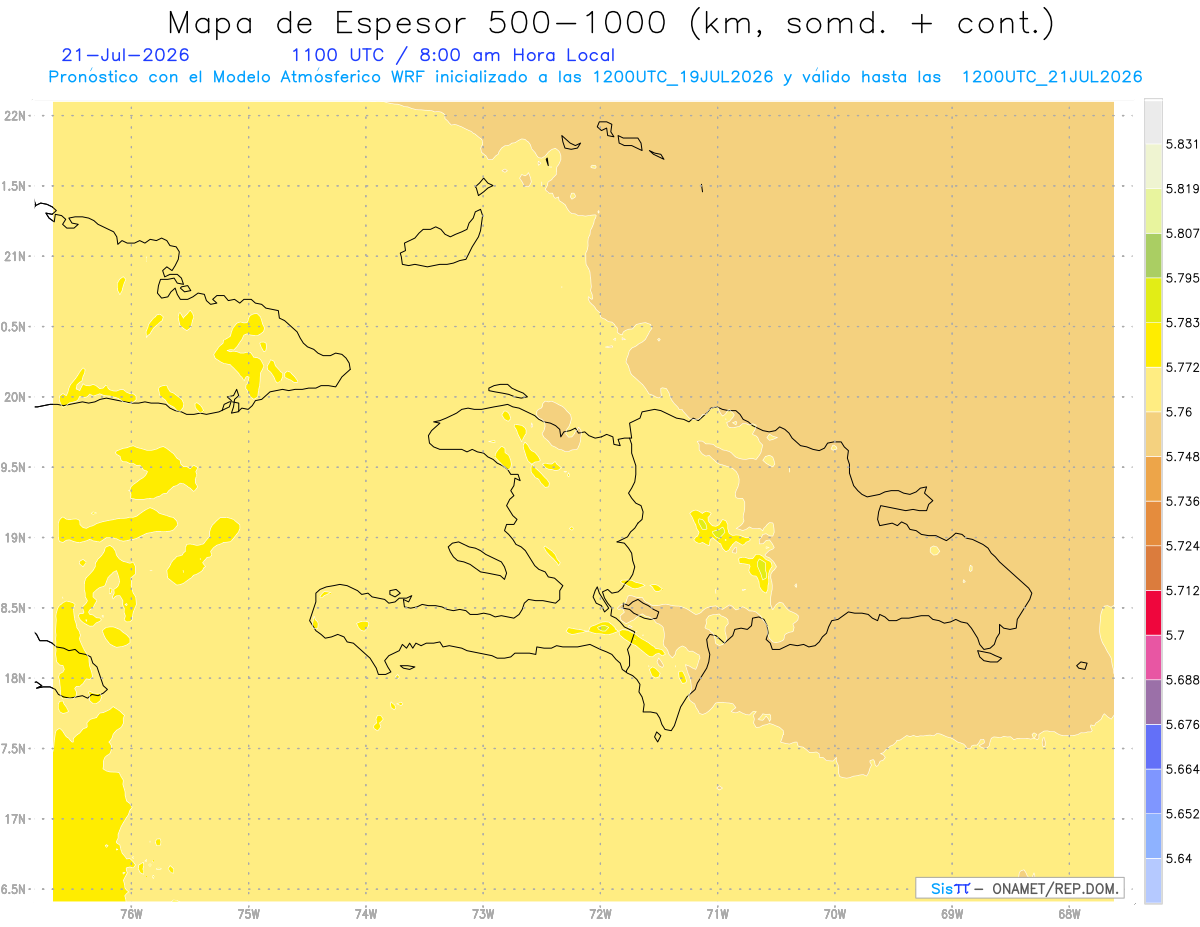Viewport: 1200px width, 927px height.
Task: Click the colorbar value 5.819
Action: (x=1182, y=189)
